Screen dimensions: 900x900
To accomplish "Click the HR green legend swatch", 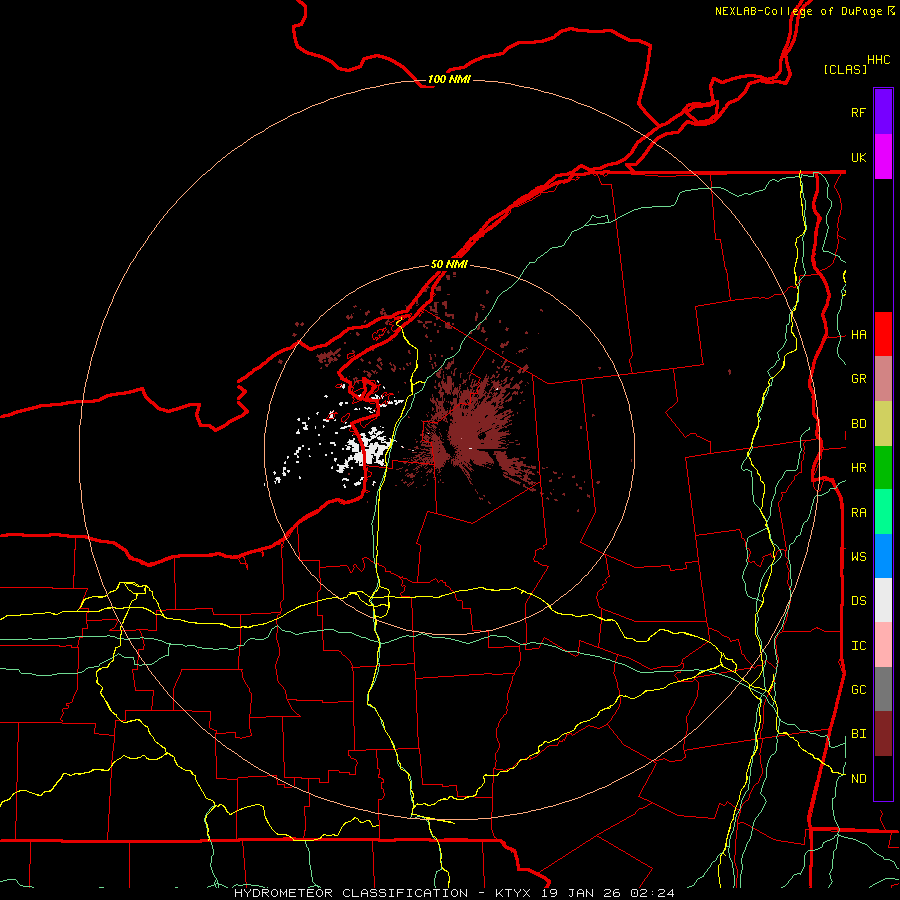I will pos(883,467).
